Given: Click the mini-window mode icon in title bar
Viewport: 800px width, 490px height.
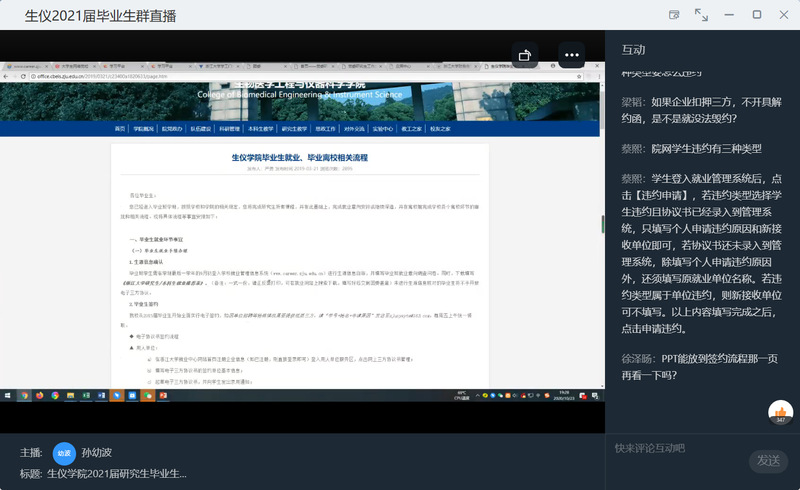Looking at the screenshot, I should click(674, 15).
